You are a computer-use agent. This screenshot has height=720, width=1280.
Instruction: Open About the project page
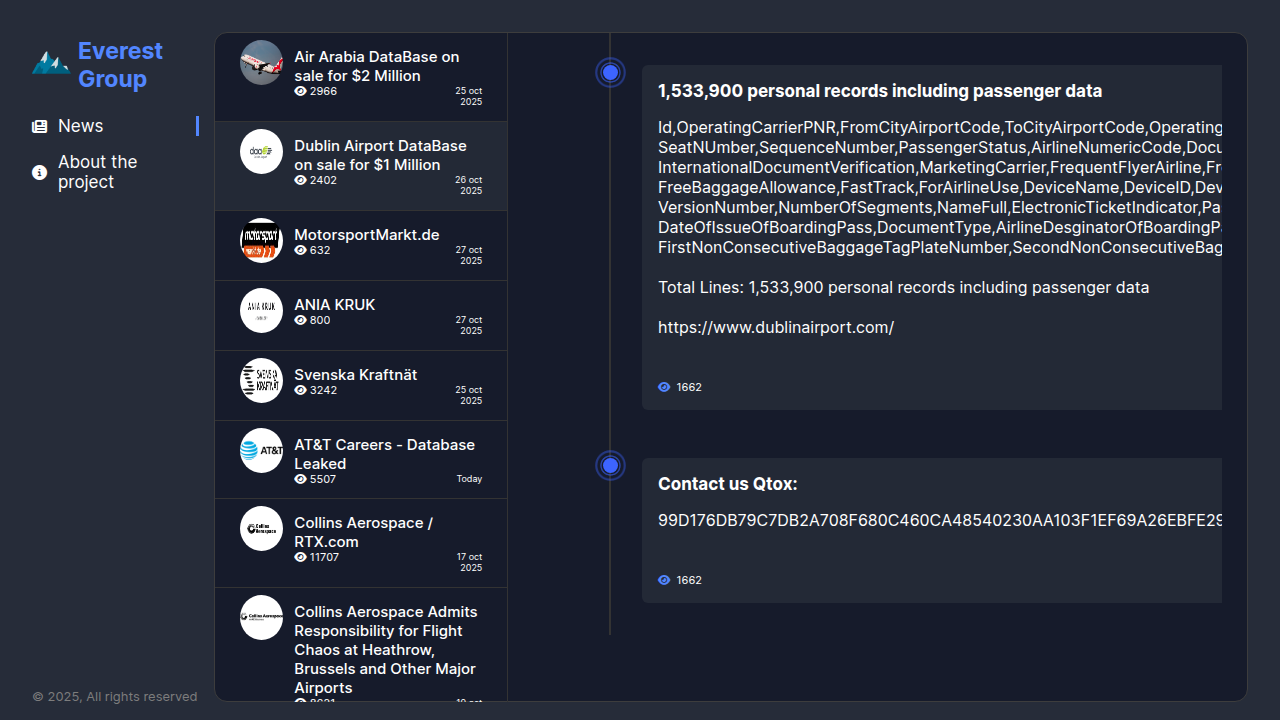[x=97, y=172]
